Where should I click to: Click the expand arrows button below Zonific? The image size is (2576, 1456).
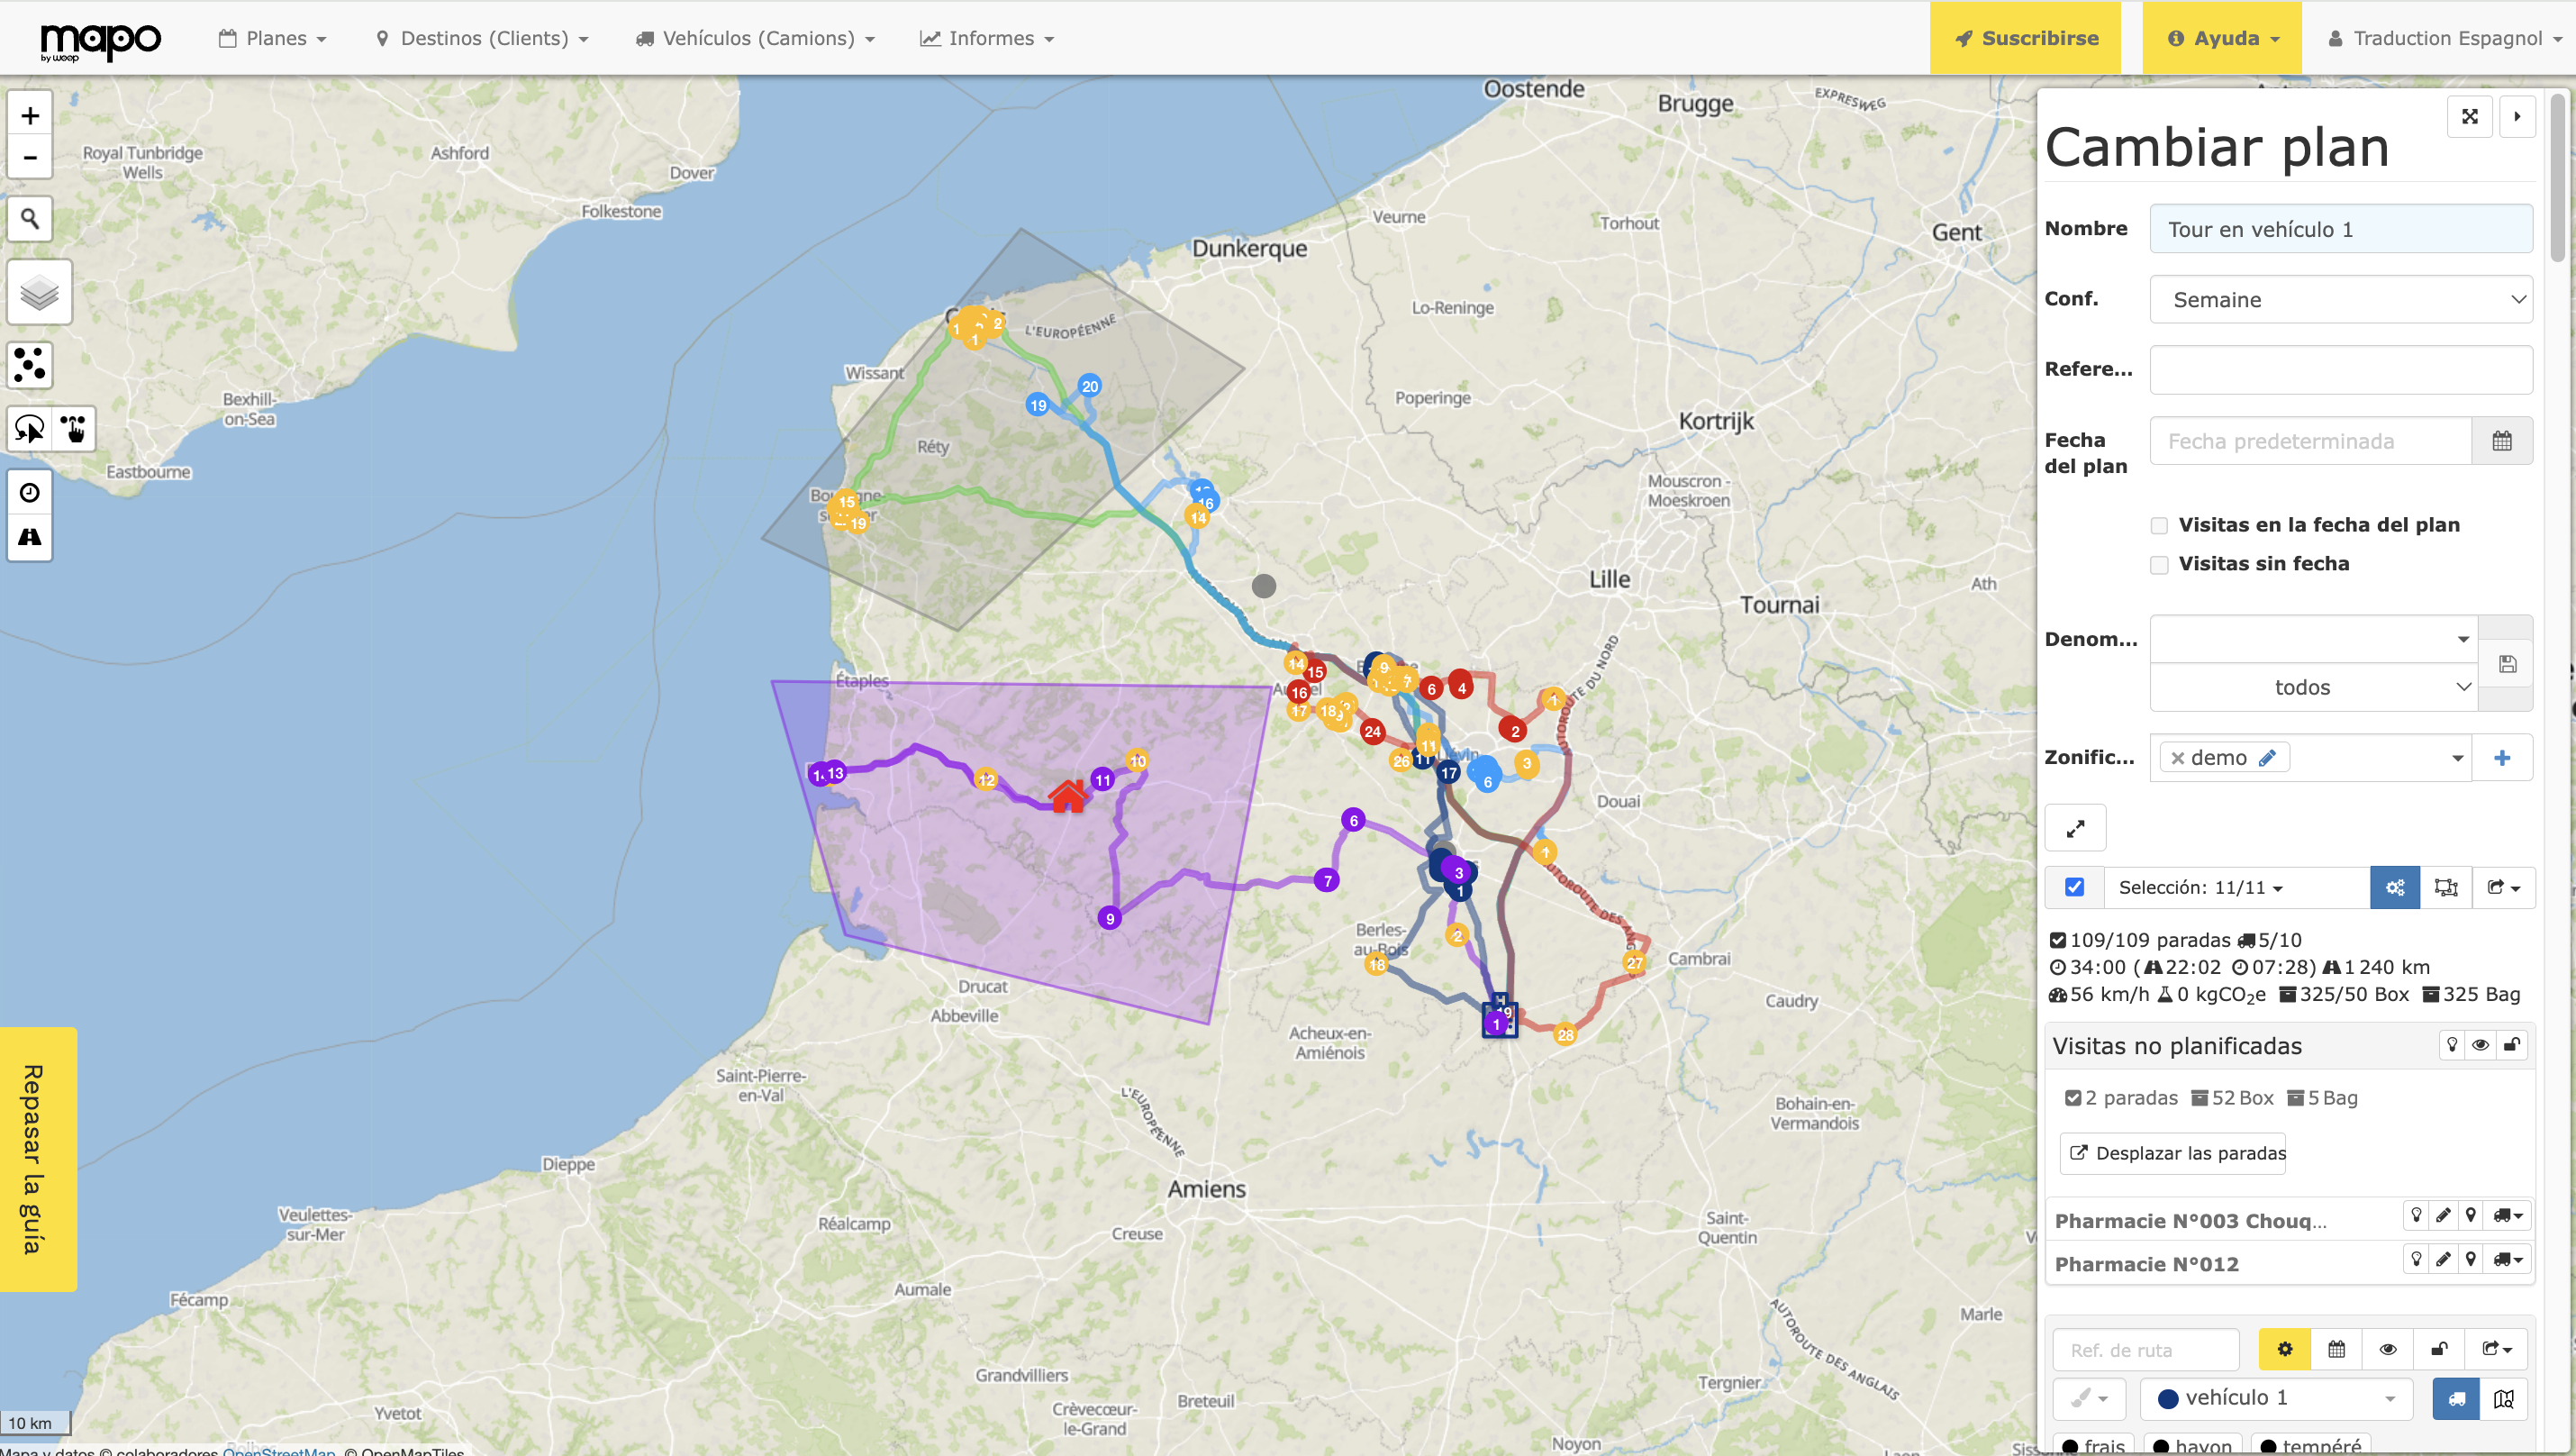(2075, 828)
